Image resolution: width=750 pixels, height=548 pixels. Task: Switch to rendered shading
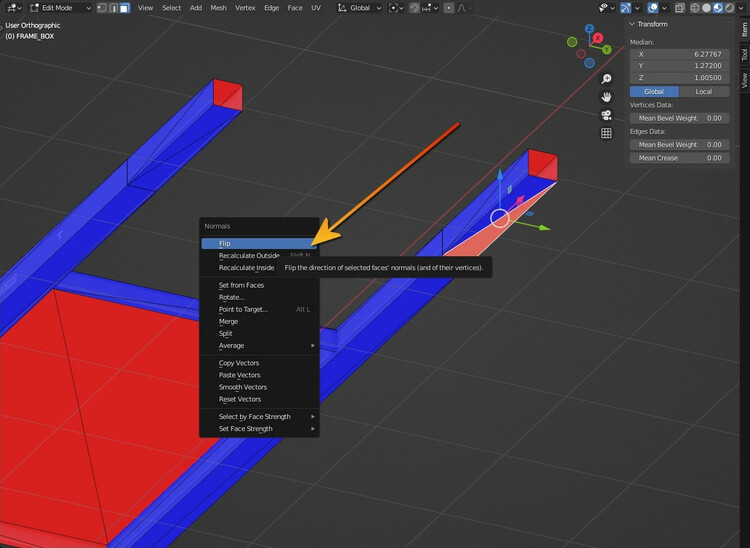(x=729, y=8)
